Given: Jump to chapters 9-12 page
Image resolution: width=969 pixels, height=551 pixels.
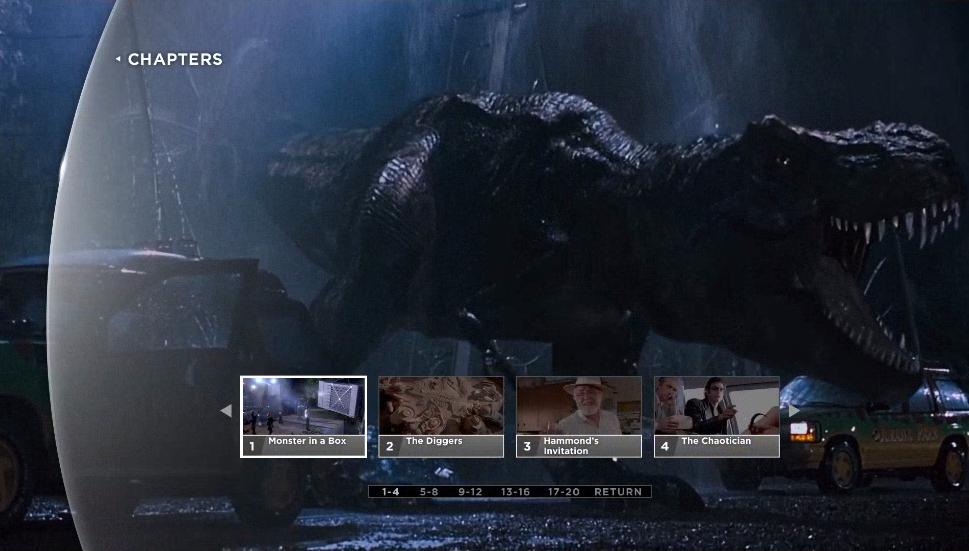Looking at the screenshot, I should 470,492.
